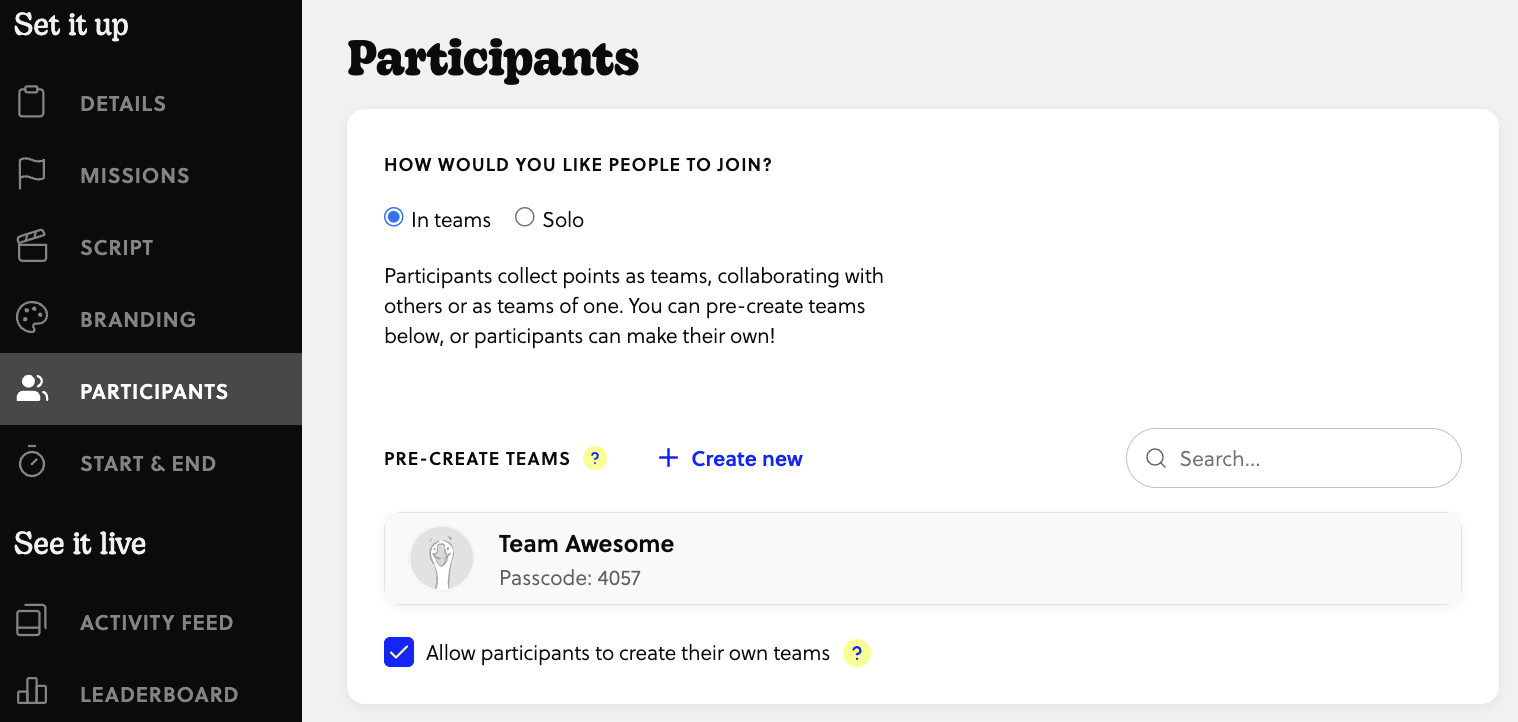Select the Branding palette icon
This screenshot has height=722, width=1518.
[31, 317]
